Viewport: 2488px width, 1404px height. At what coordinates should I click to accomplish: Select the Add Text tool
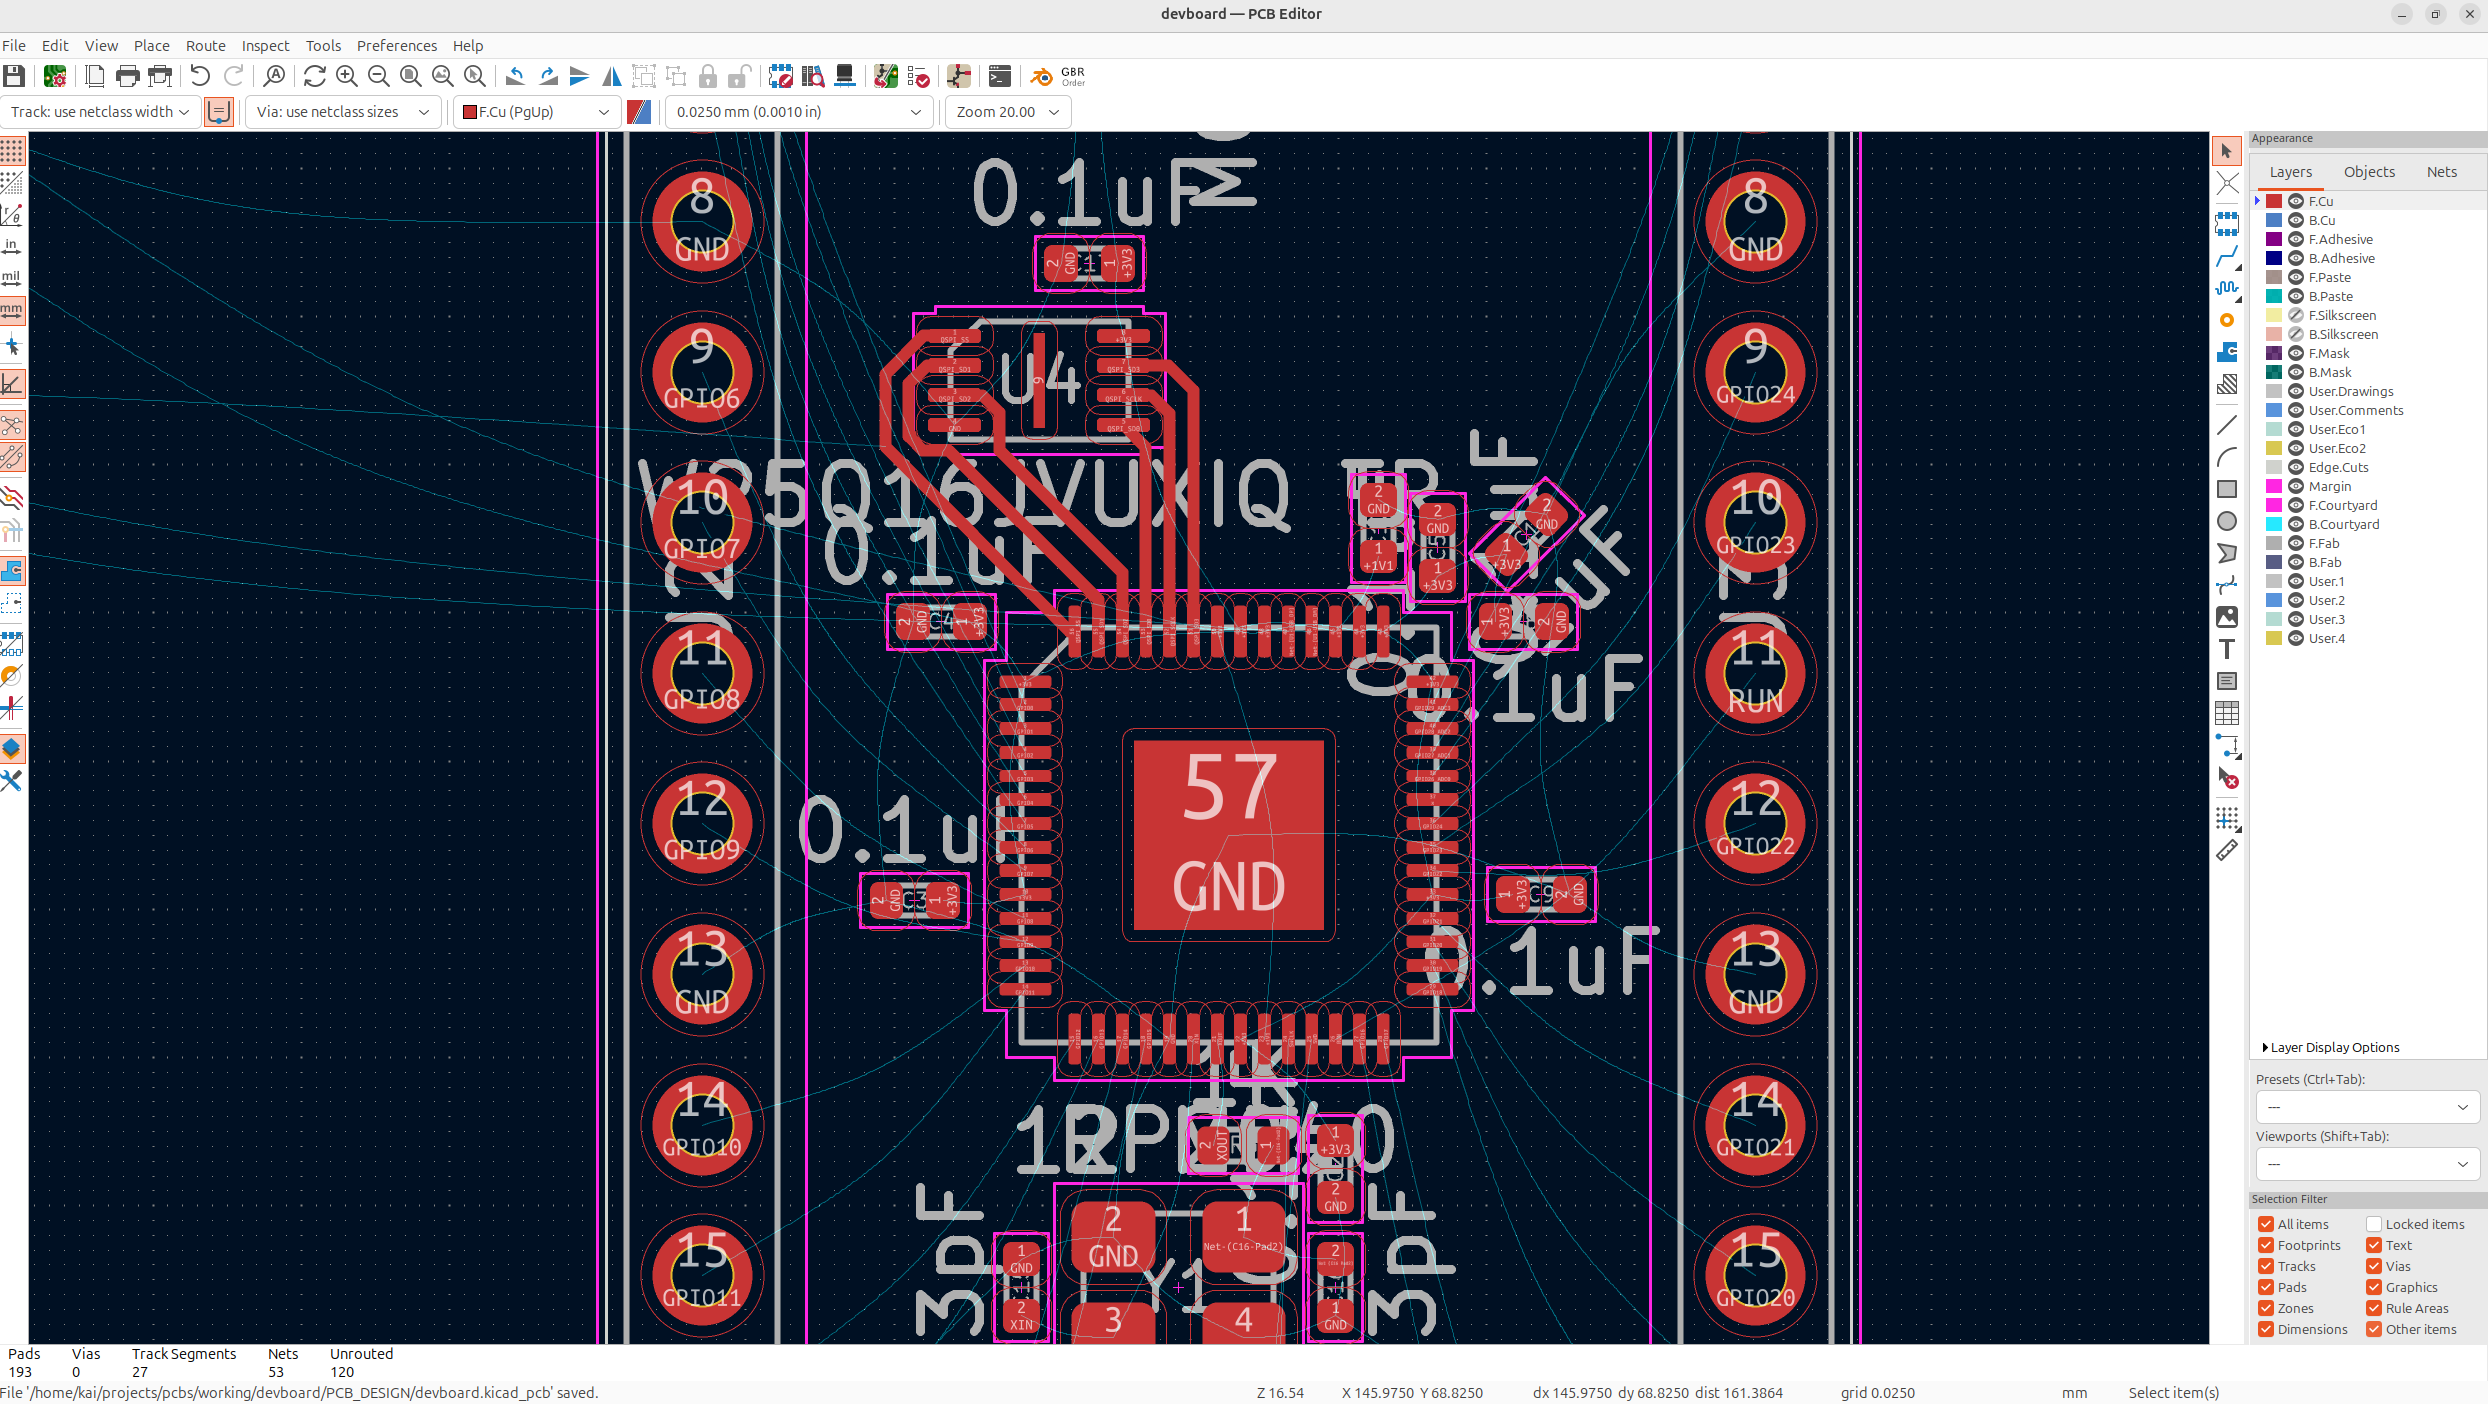click(2226, 649)
